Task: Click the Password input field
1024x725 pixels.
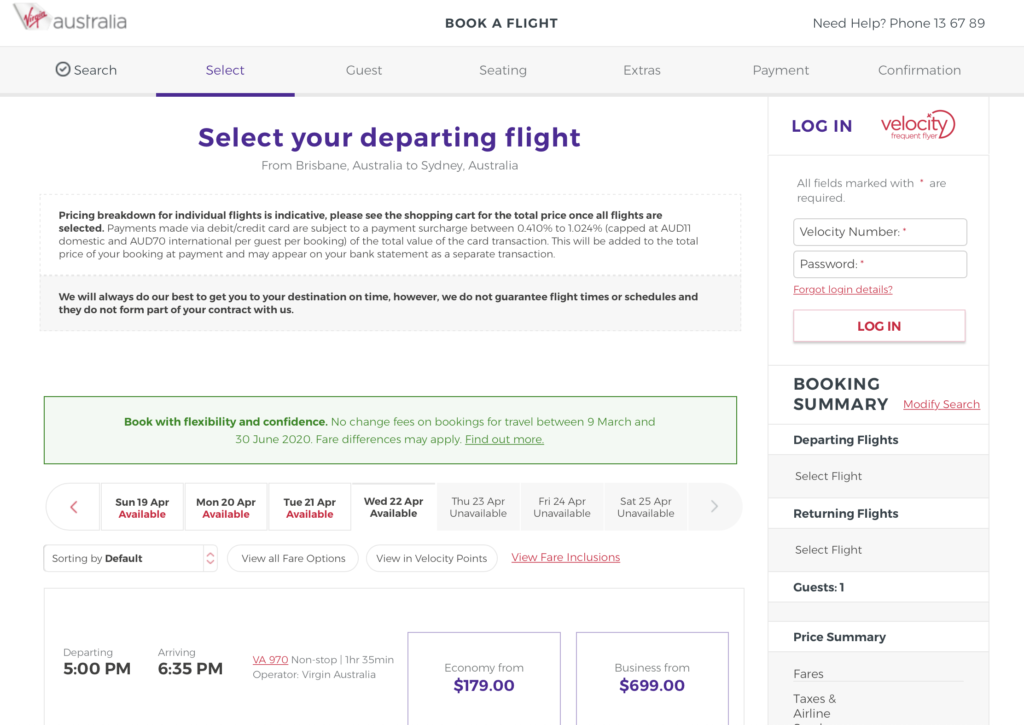Action: [880, 264]
